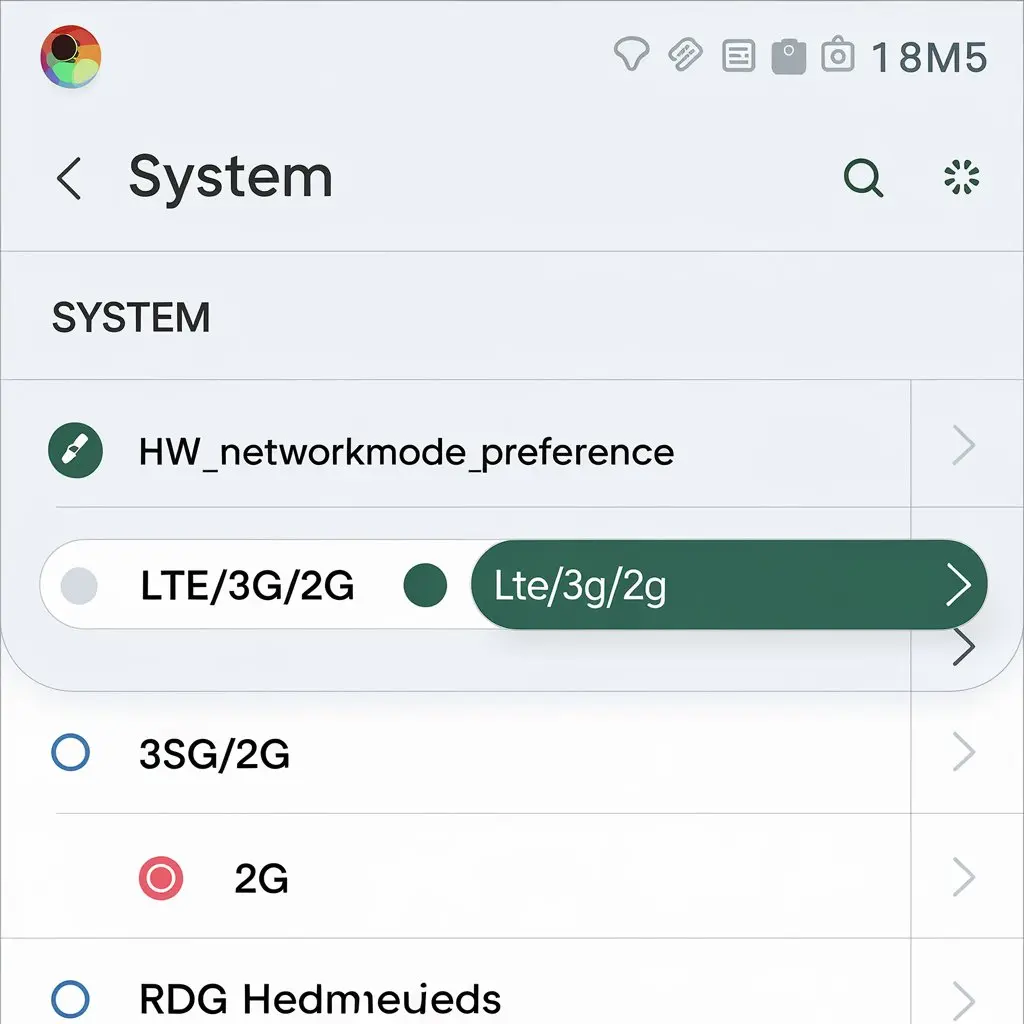Click the paperclip status bar icon
Screen dimensions: 1024x1024
685,54
